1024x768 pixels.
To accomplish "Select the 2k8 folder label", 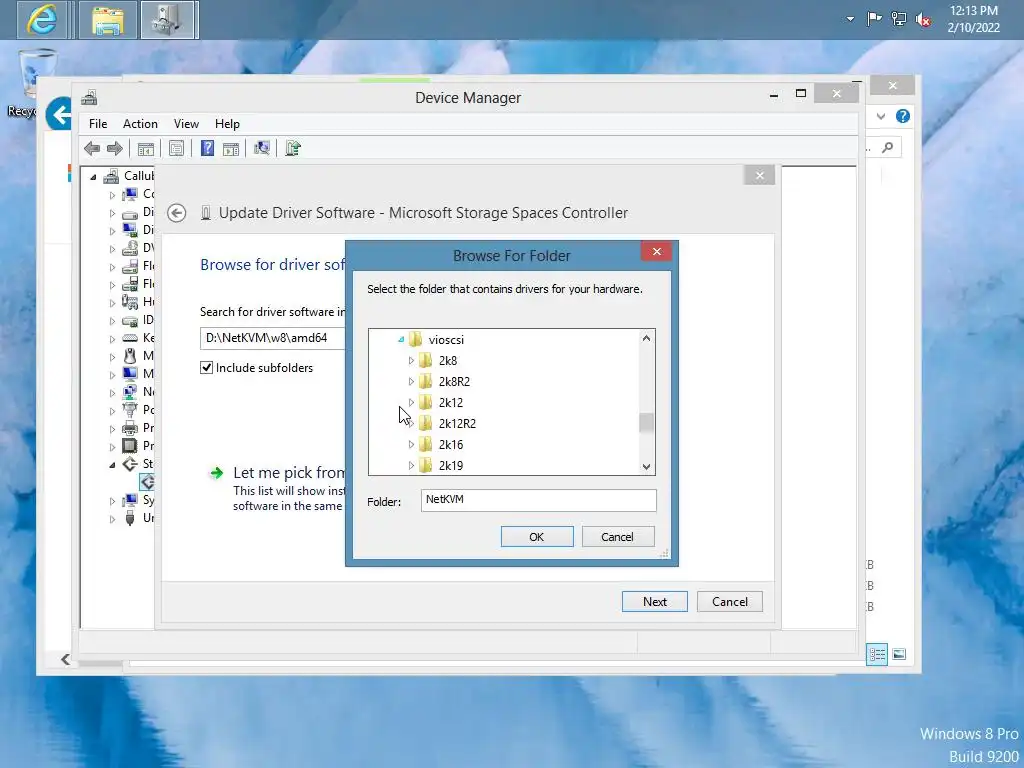I will coord(448,360).
